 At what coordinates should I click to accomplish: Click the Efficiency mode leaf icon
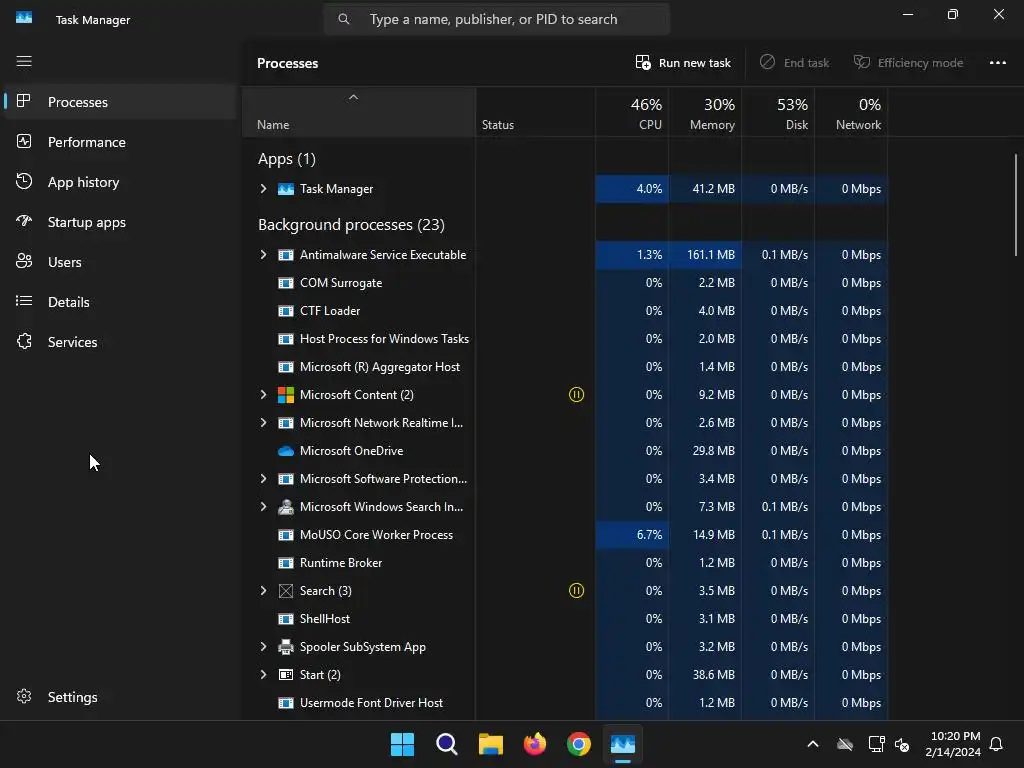(x=862, y=62)
